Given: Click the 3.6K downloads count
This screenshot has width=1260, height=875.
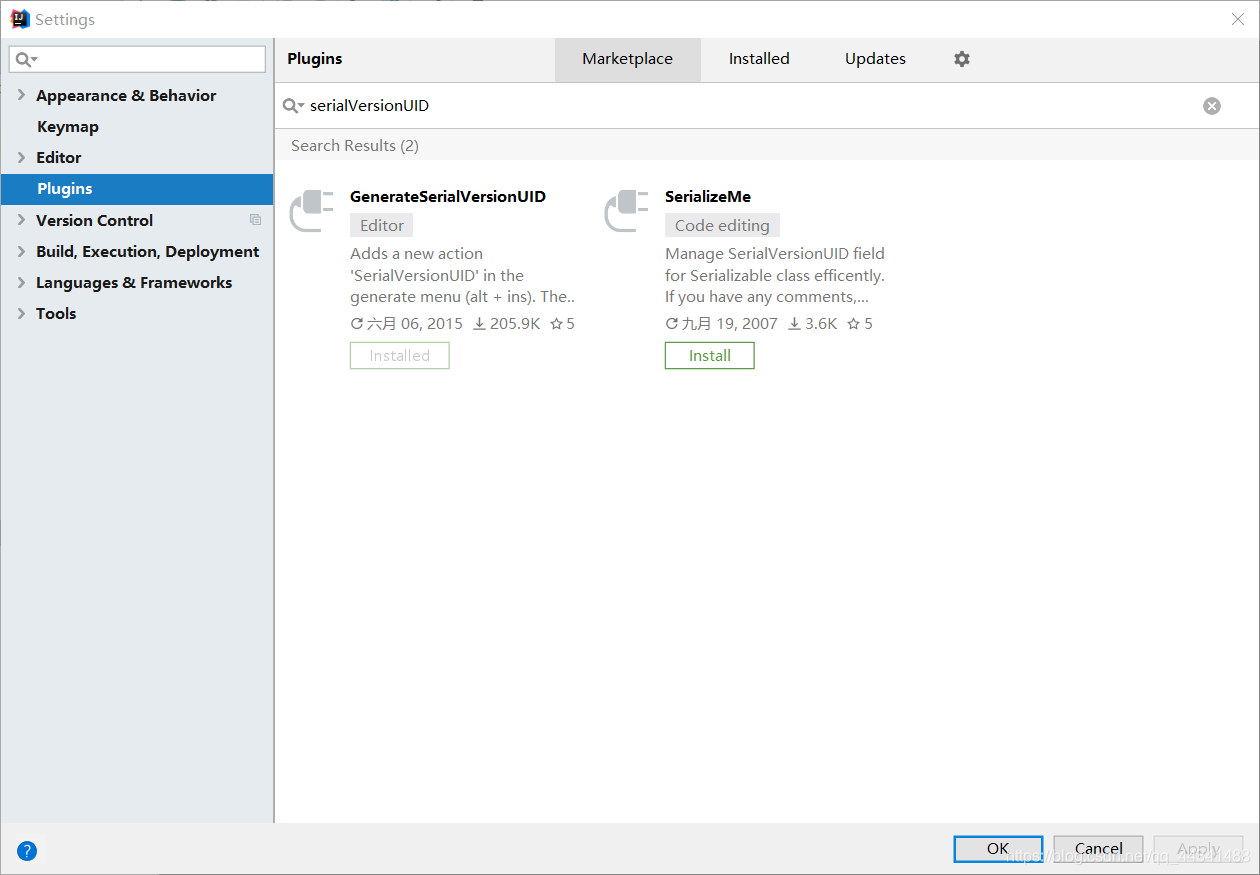Looking at the screenshot, I should click(812, 324).
